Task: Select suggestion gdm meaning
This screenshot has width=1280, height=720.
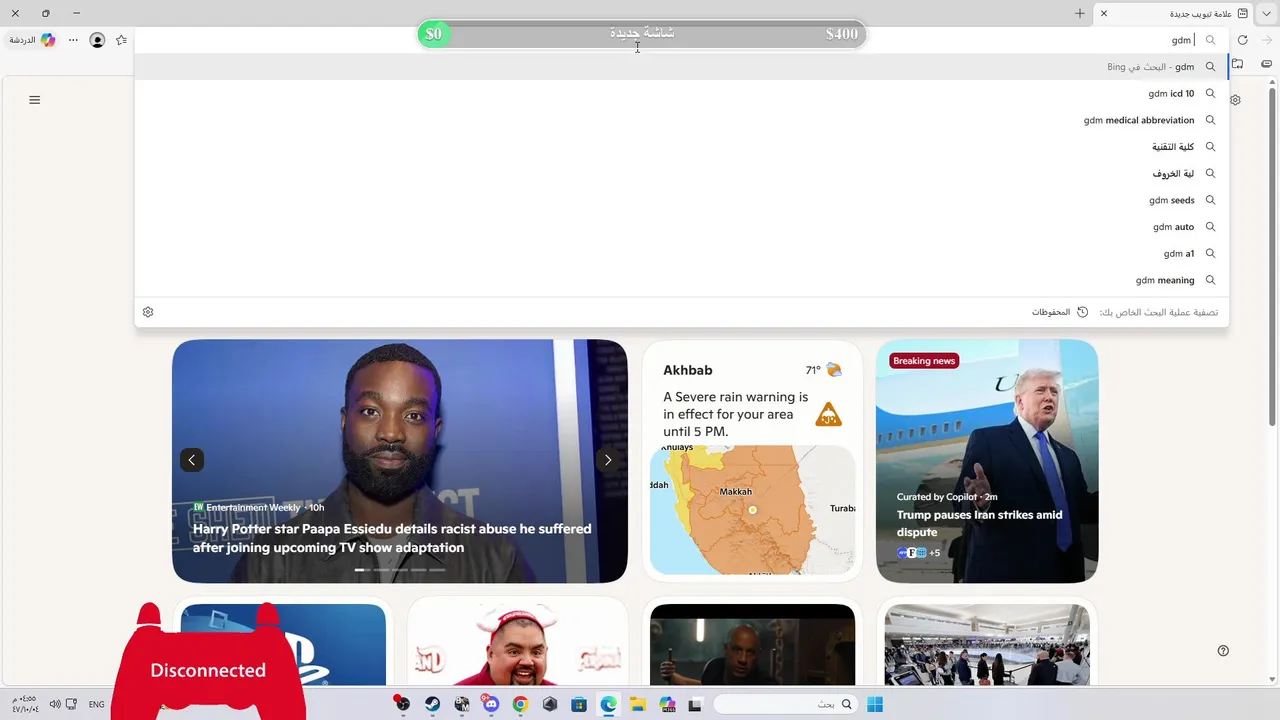Action: (681, 280)
